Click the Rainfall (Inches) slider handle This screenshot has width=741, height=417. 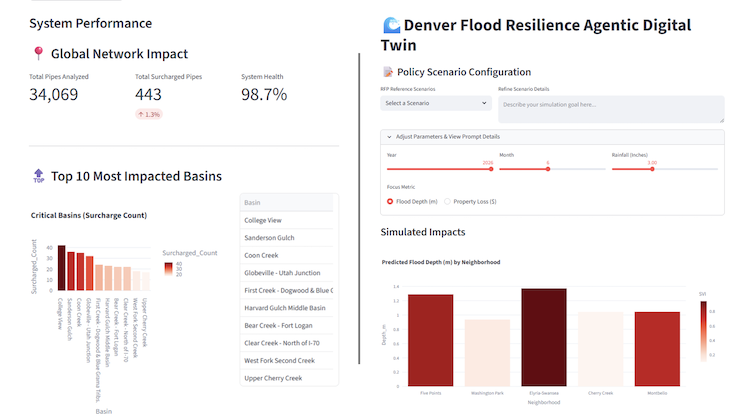[651, 169]
